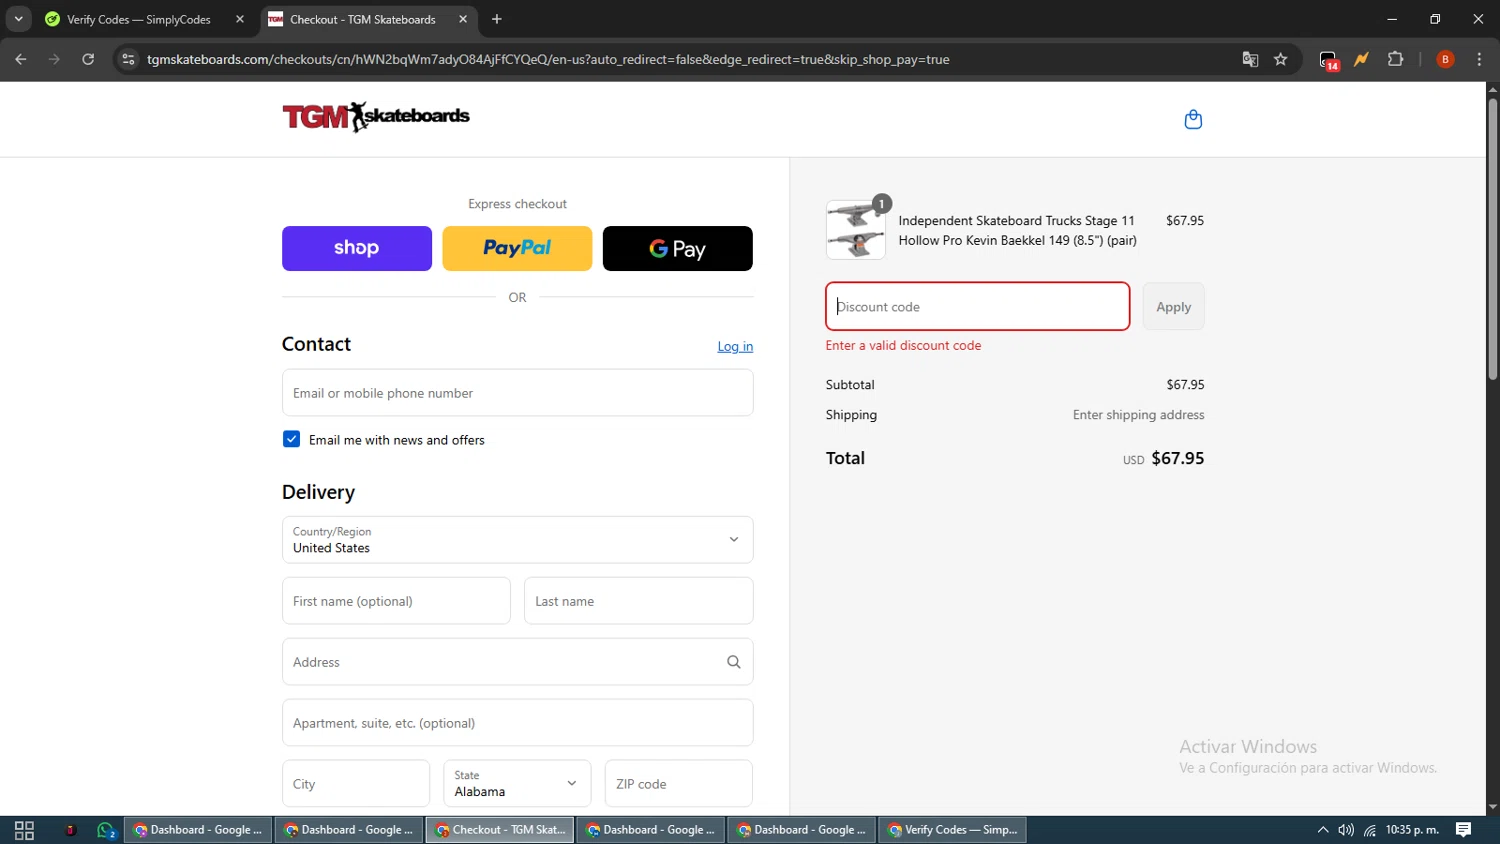Click the discount Apply button
This screenshot has width=1500, height=844.
[1174, 307]
